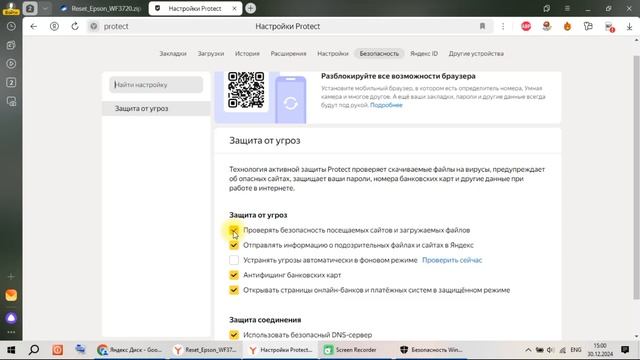Add a sidebar item with the plus icon

[11, 277]
